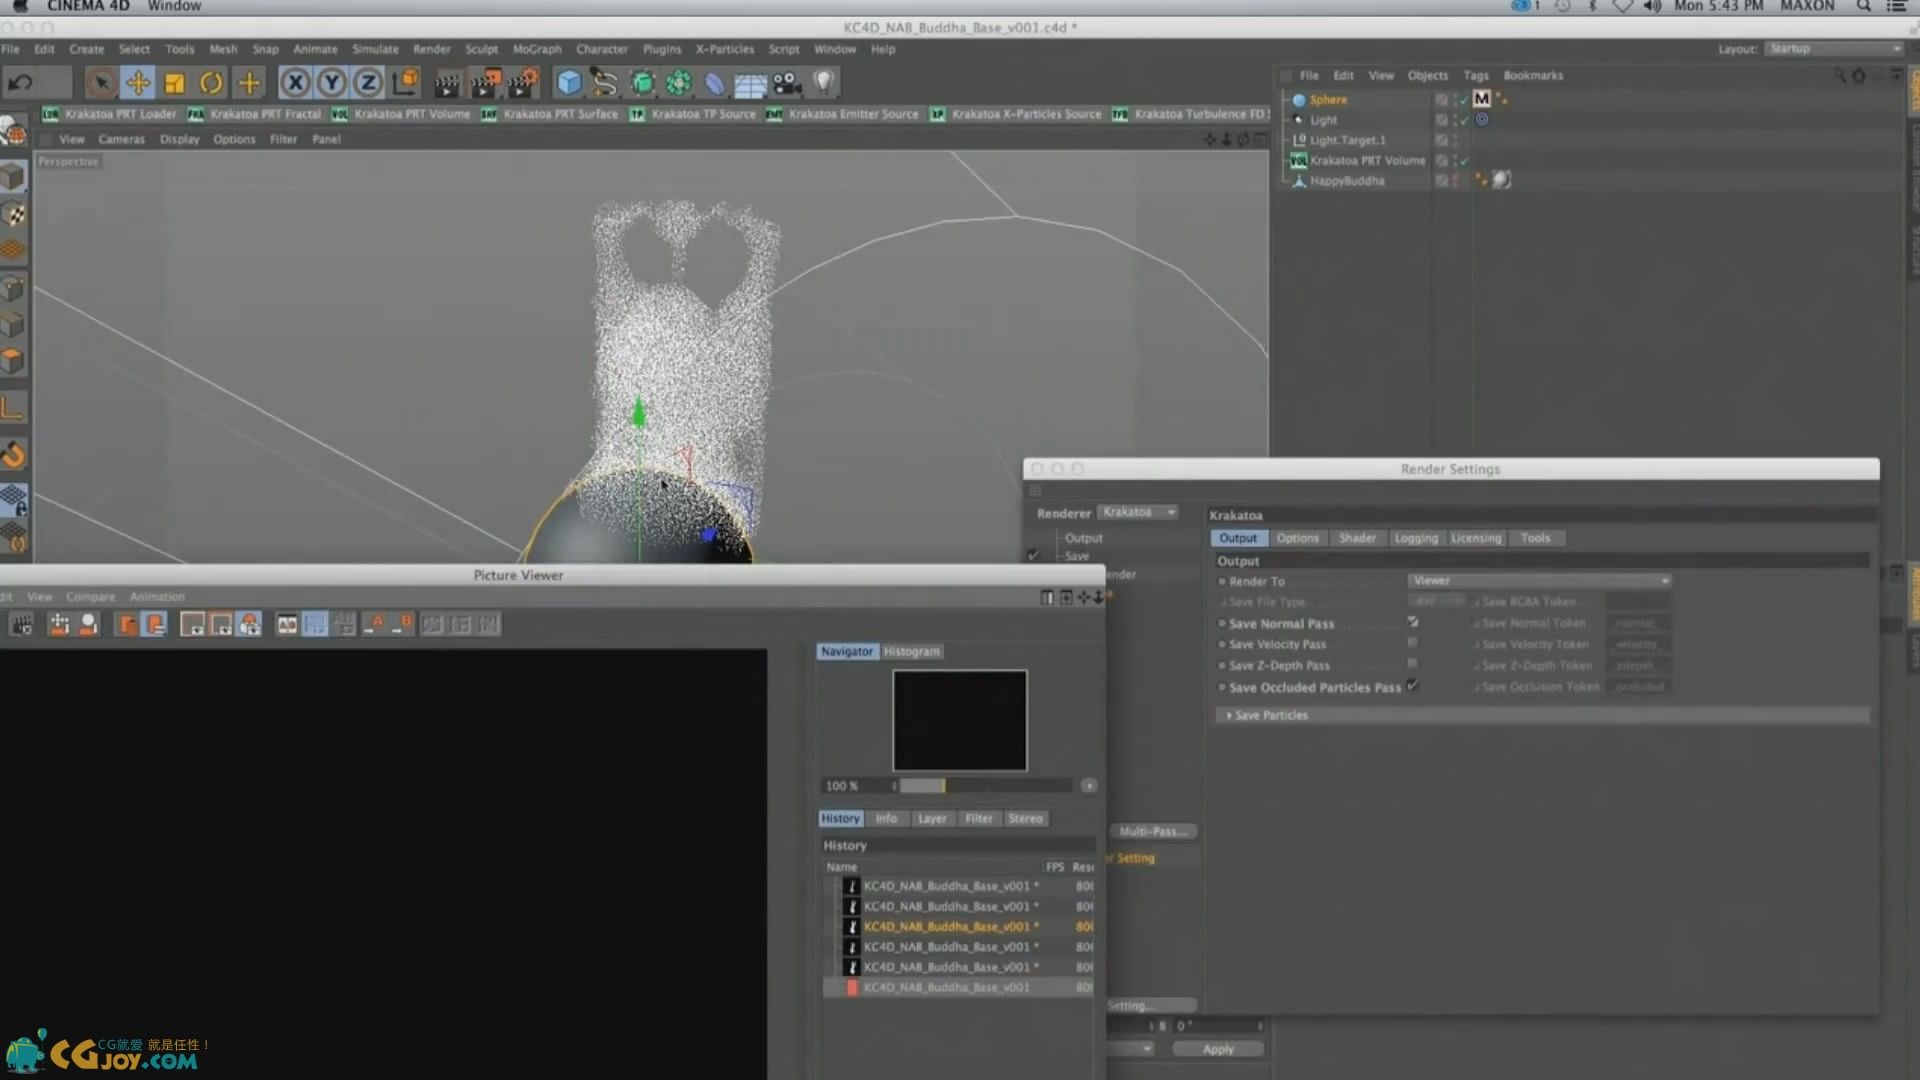This screenshot has height=1080, width=1920.
Task: Select the HappyBuddha object
Action: (x=1347, y=181)
